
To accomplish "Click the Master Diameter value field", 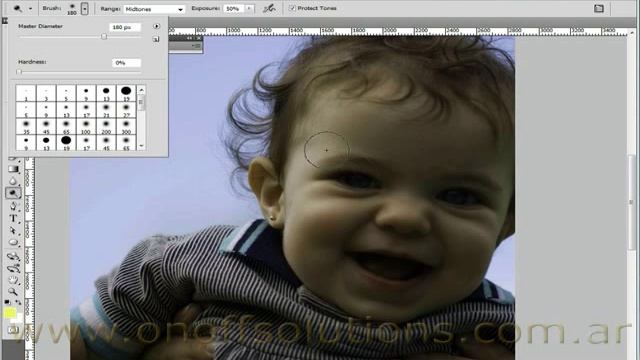I will pyautogui.click(x=125, y=27).
